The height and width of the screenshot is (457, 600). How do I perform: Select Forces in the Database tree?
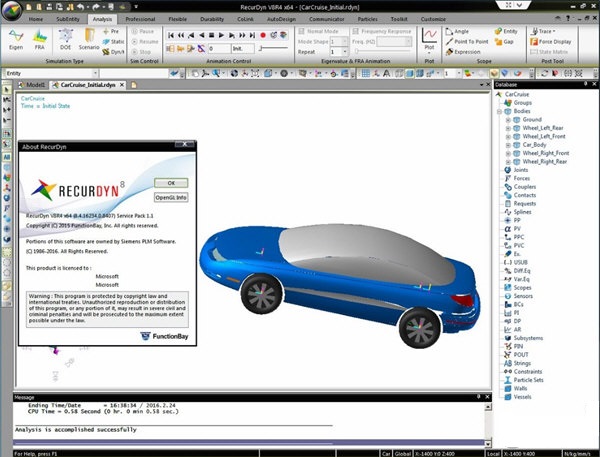pyautogui.click(x=522, y=178)
